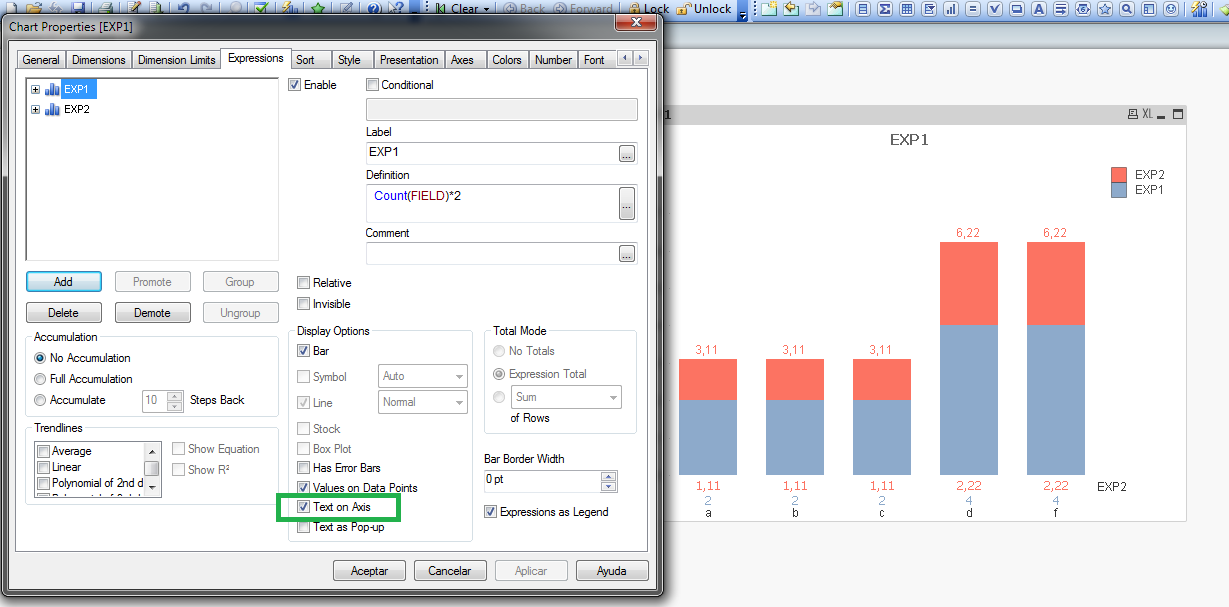Toggle the Enable checkbox

(294, 85)
